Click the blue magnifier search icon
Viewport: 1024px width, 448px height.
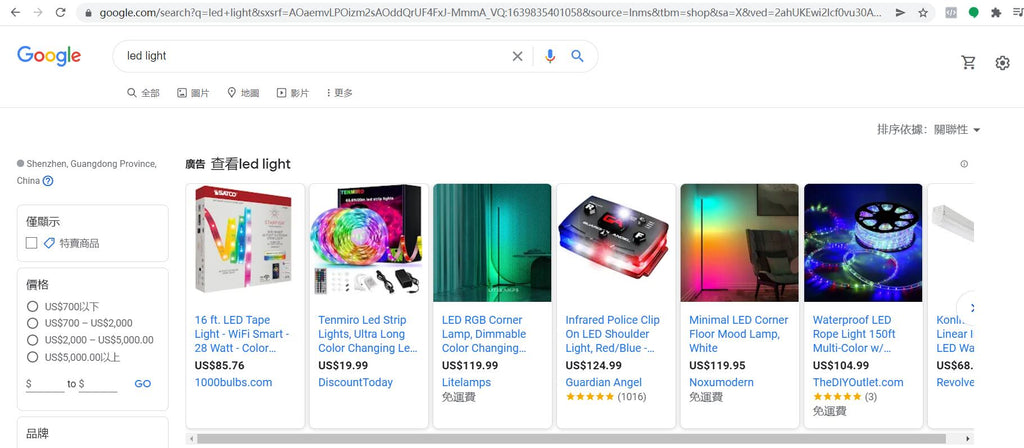[577, 56]
